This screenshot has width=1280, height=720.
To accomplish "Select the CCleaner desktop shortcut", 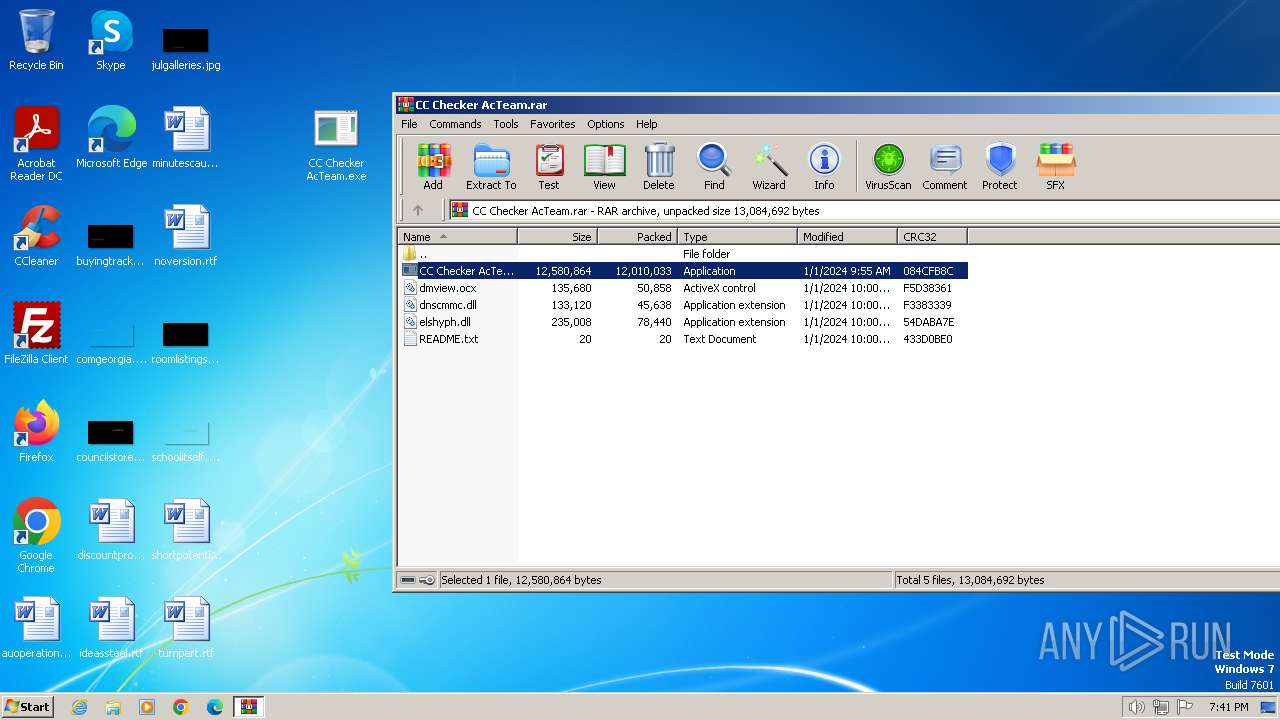I will (36, 236).
